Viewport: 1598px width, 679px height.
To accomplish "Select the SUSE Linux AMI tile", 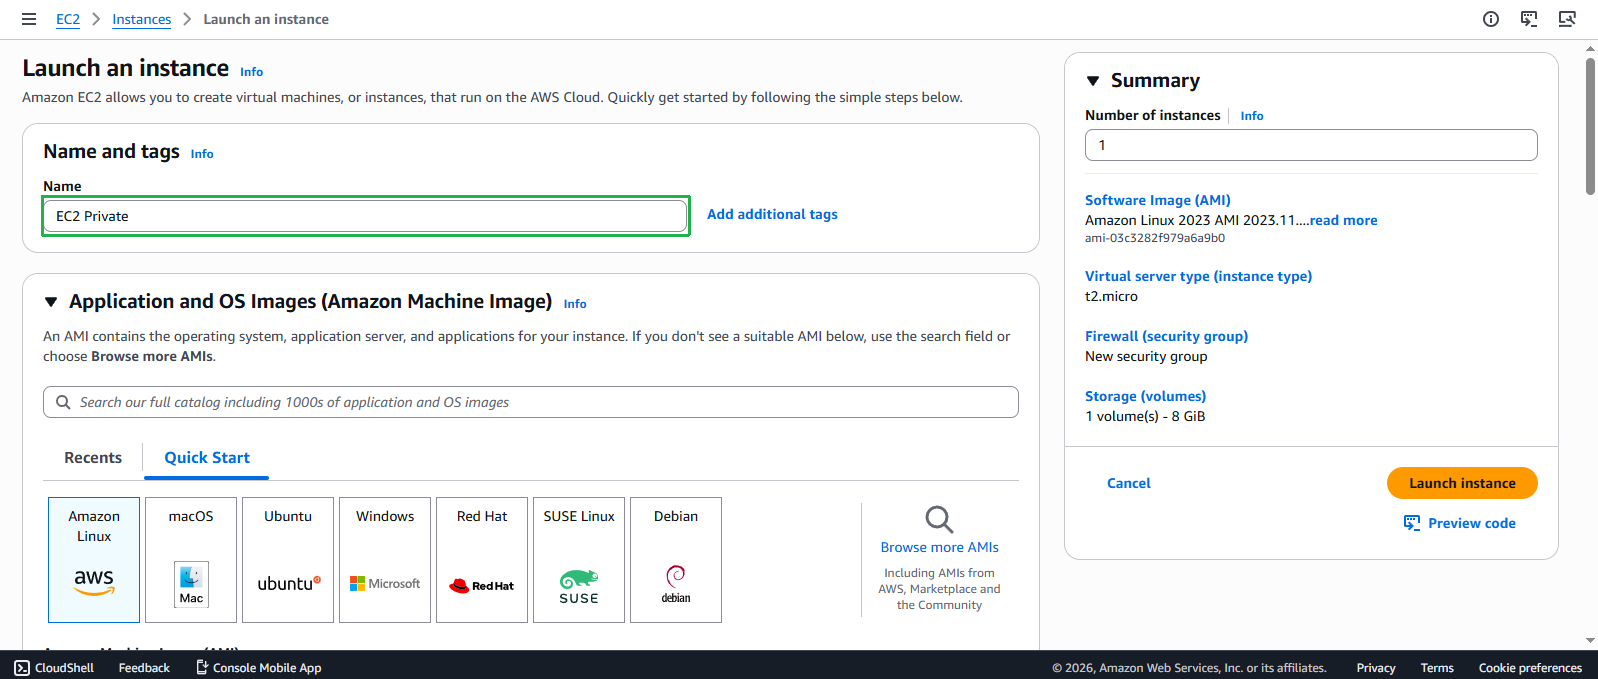I will point(579,560).
